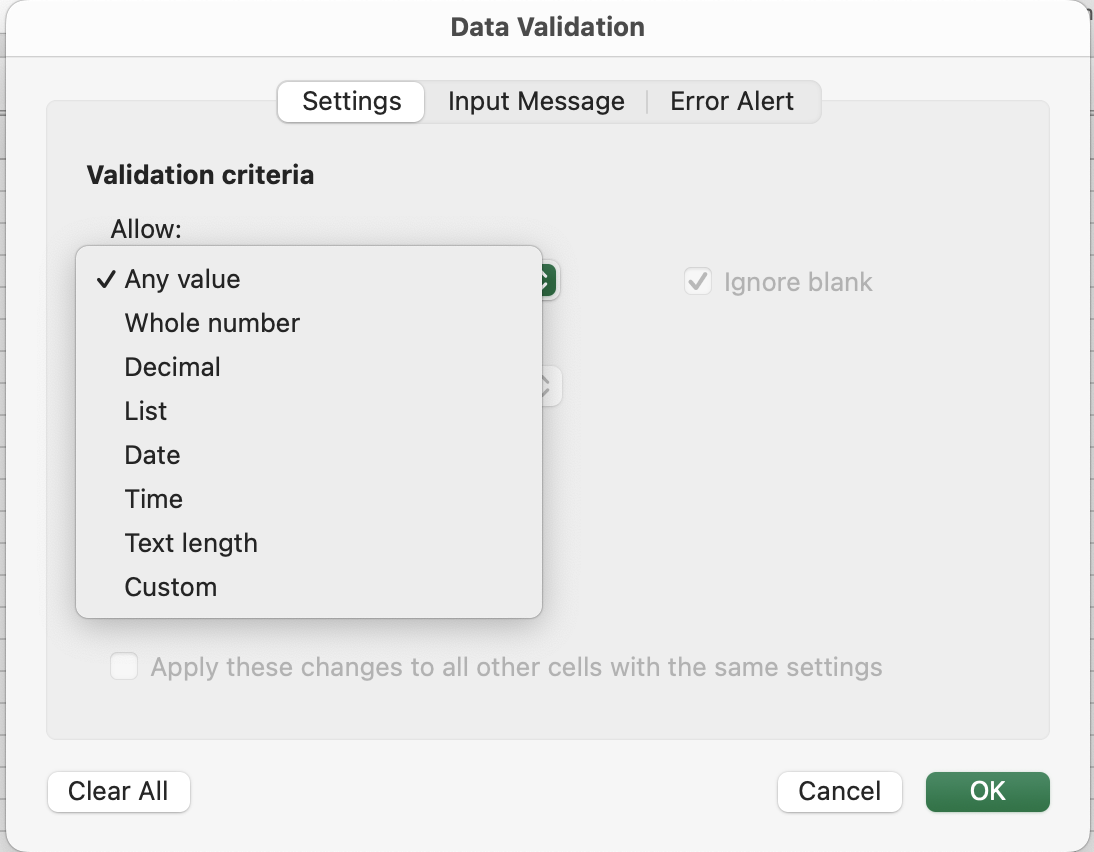
Task: Confirm with the green OK button
Action: [x=987, y=791]
